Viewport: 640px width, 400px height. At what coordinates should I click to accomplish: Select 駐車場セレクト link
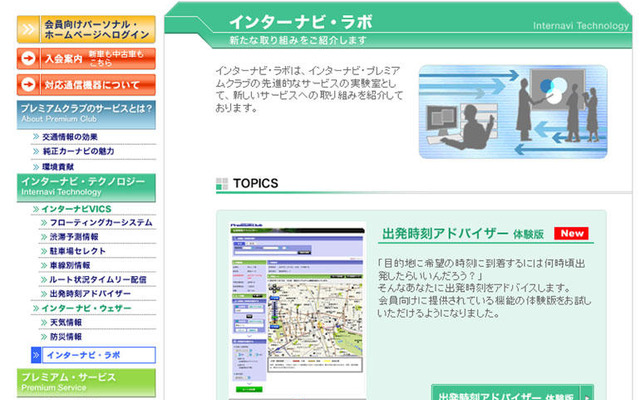78,251
